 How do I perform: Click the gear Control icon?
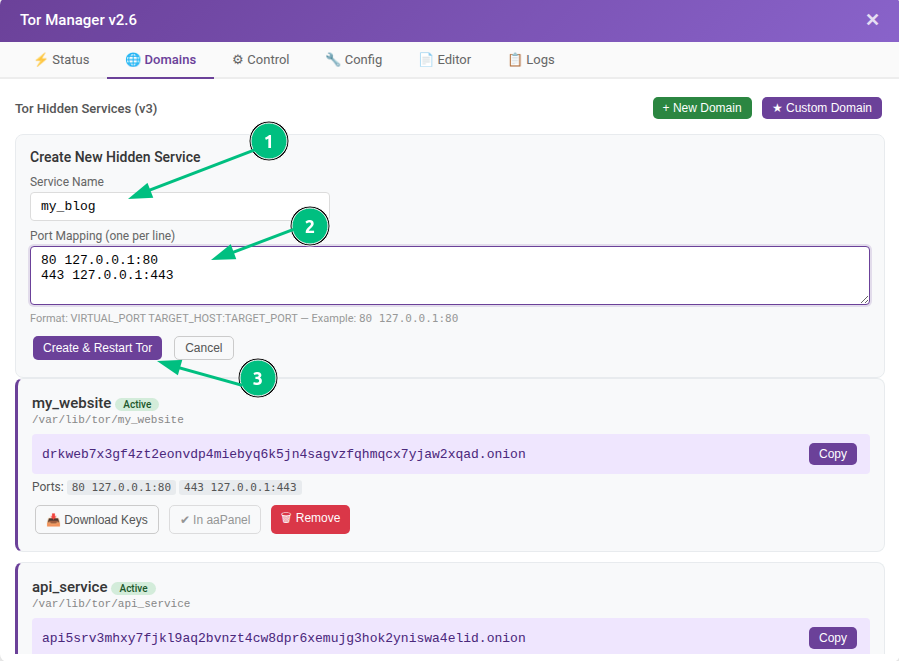pos(237,60)
